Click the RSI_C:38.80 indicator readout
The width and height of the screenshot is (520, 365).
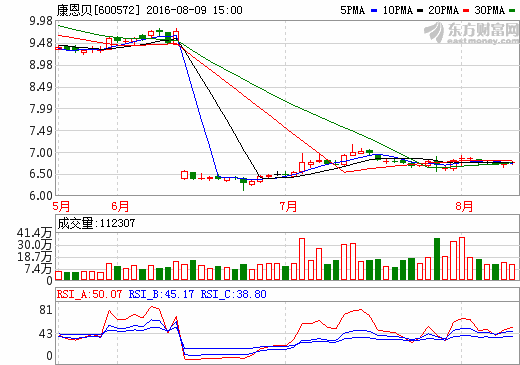click(233, 294)
